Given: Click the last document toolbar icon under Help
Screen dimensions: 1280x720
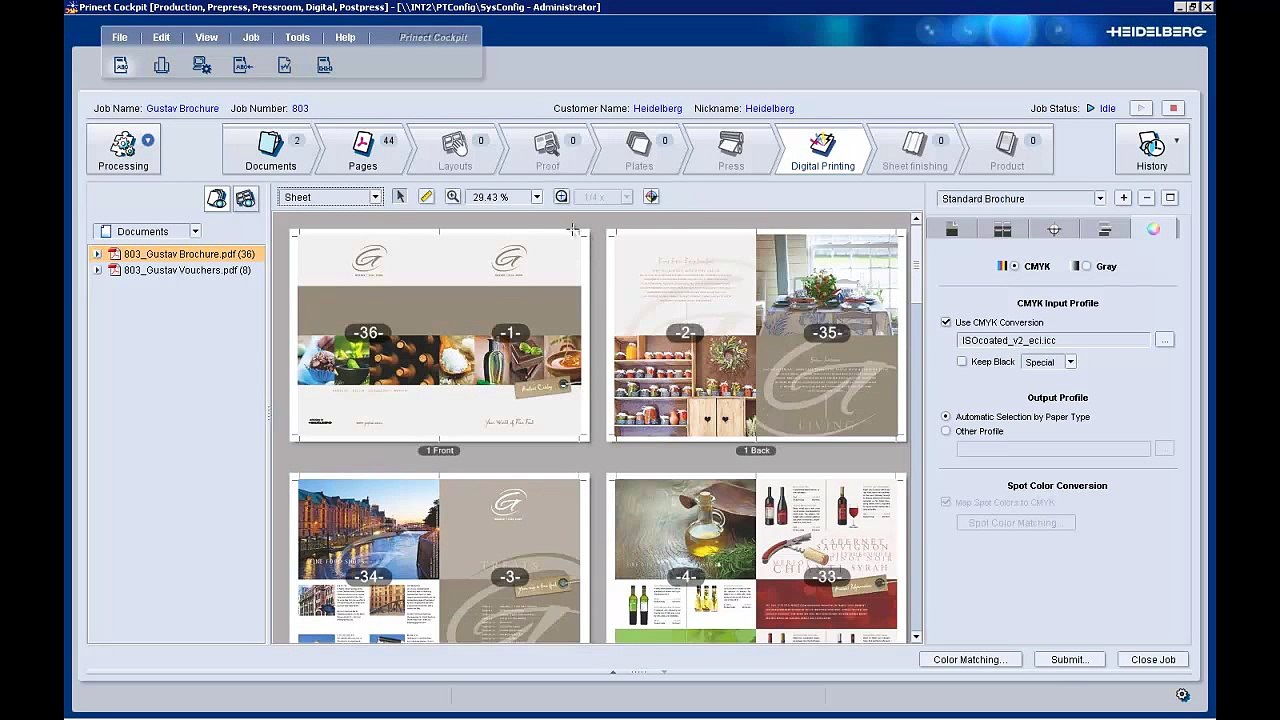Looking at the screenshot, I should tap(325, 65).
